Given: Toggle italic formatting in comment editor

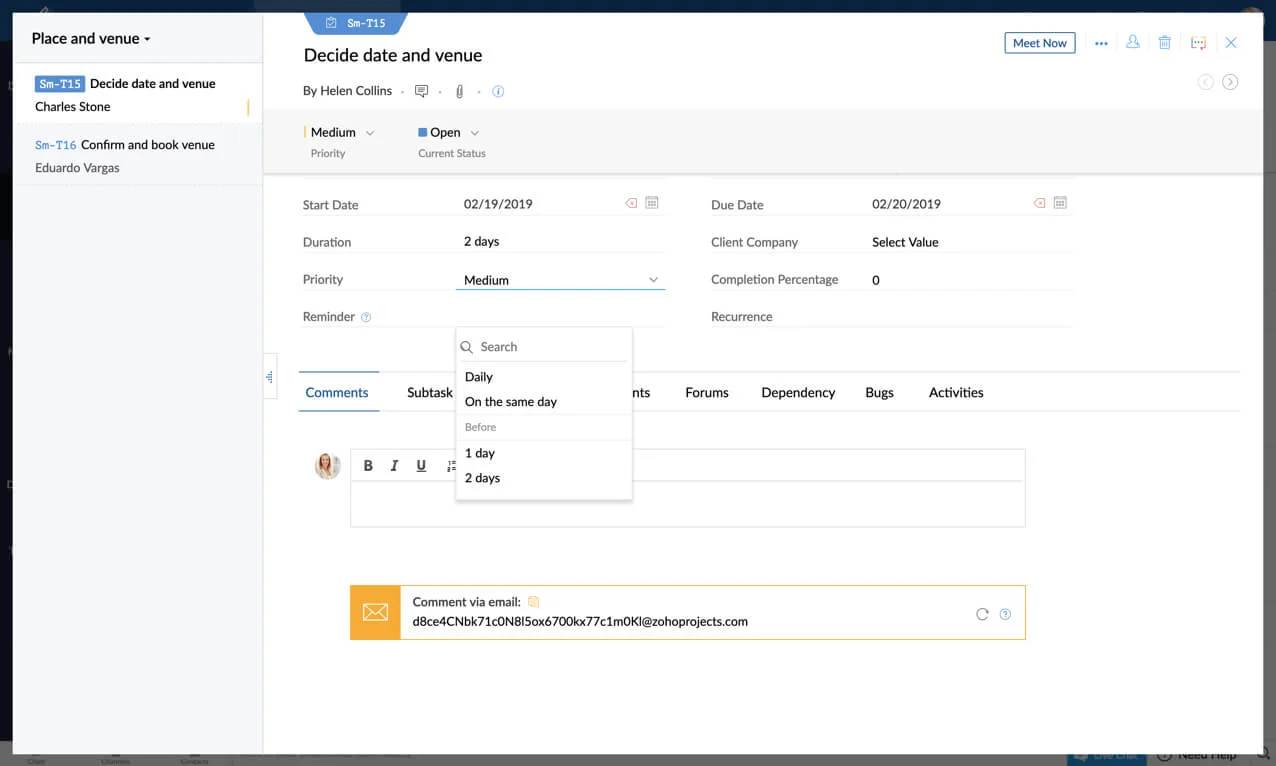Looking at the screenshot, I should tap(394, 466).
